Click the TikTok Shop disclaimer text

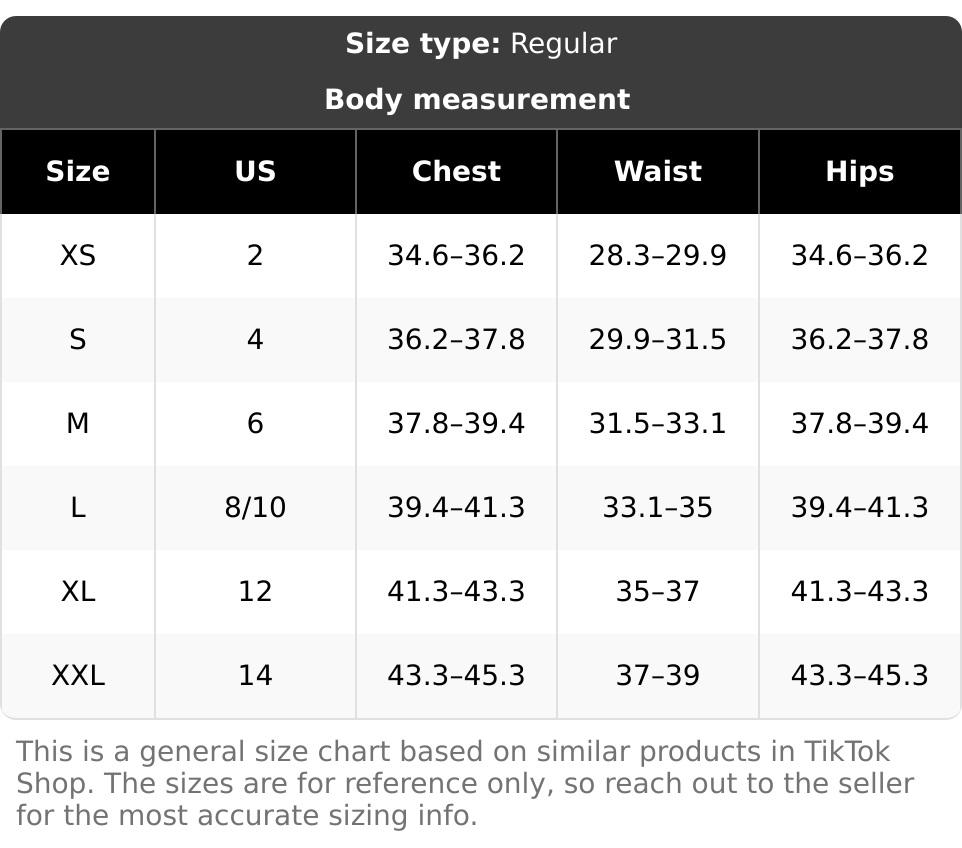point(465,784)
